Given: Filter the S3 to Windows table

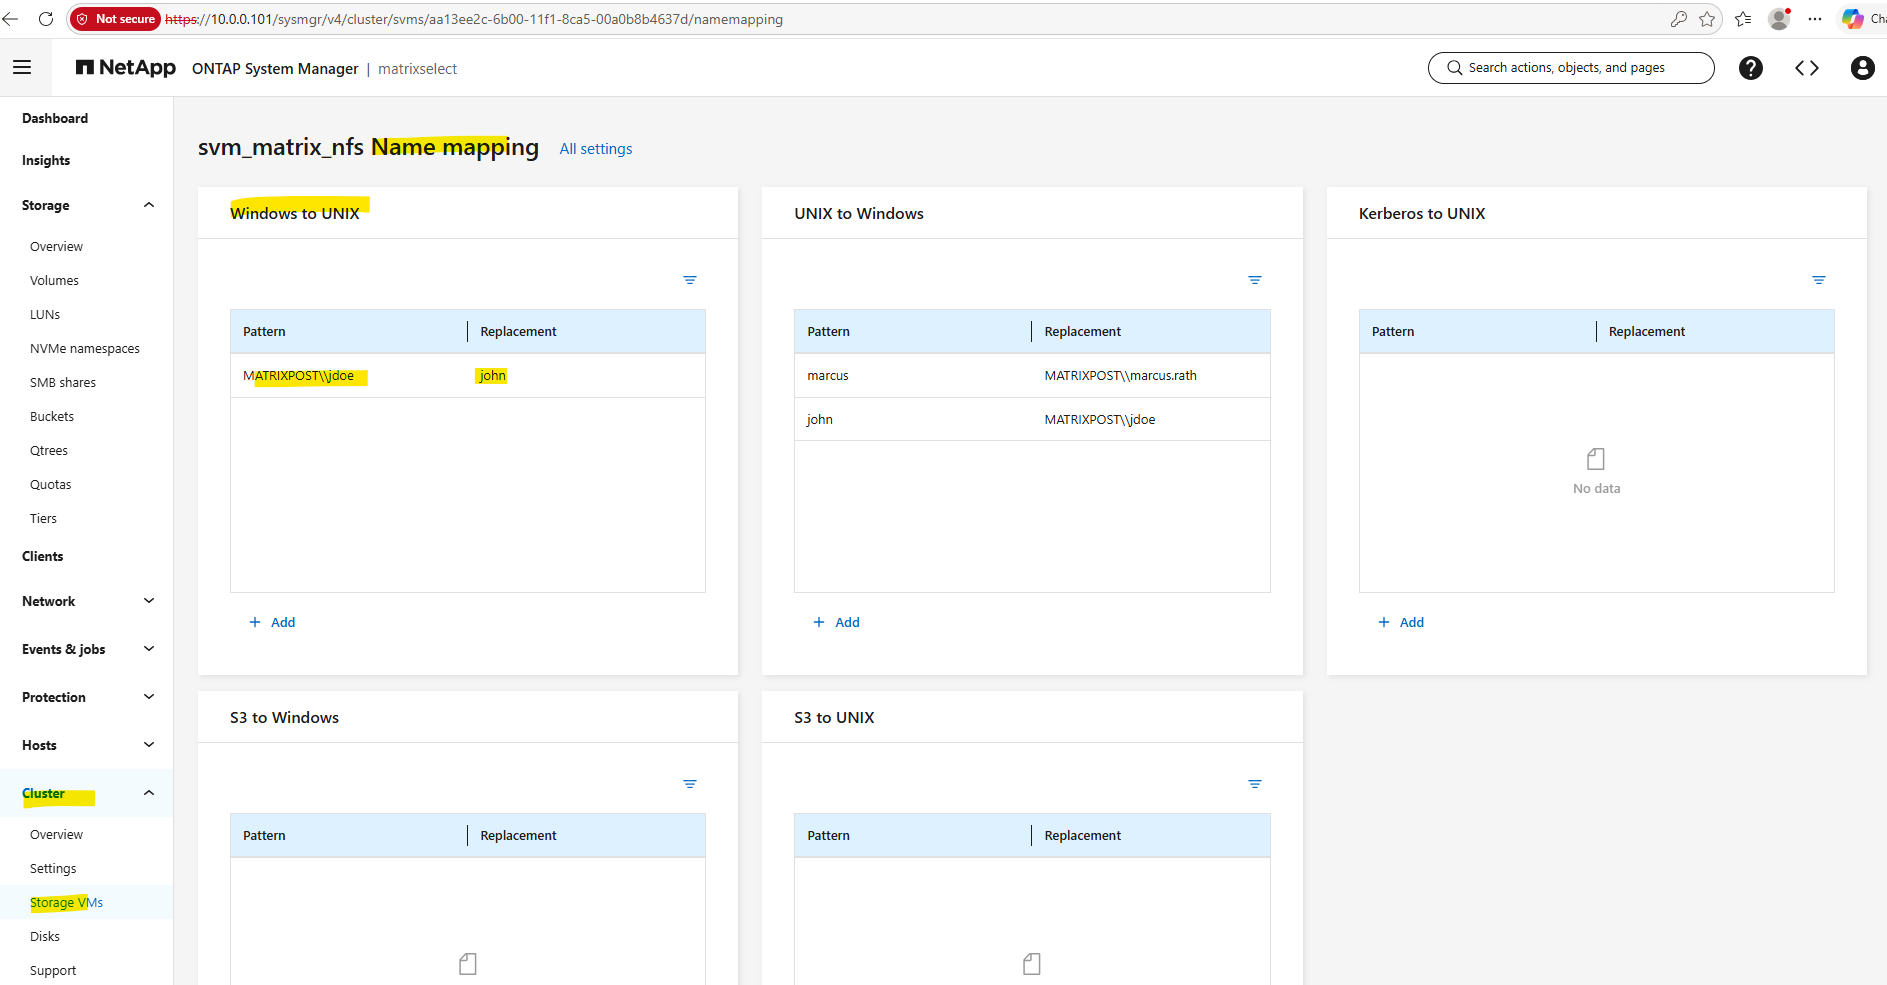Looking at the screenshot, I should pyautogui.click(x=690, y=784).
